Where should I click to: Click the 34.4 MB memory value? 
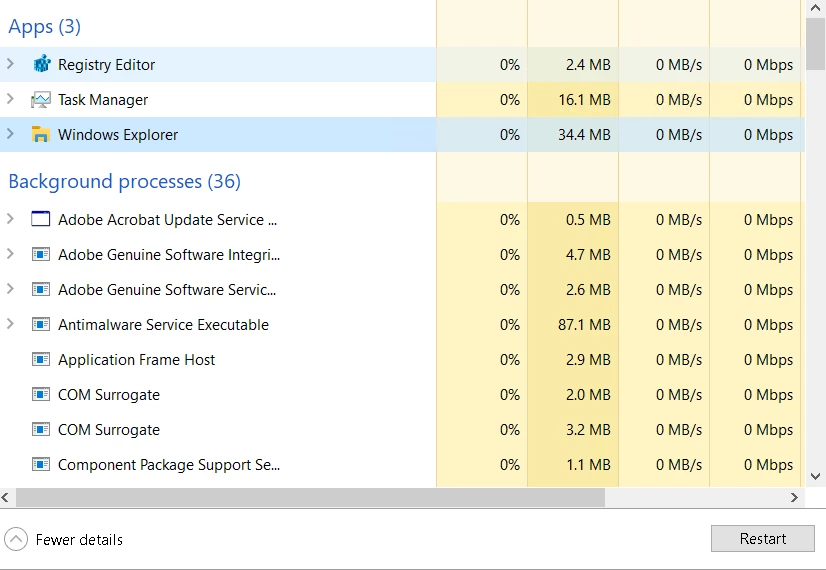(584, 135)
